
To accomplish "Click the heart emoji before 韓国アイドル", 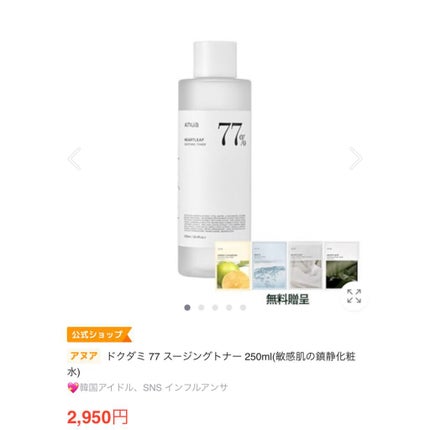I will coord(73,388).
